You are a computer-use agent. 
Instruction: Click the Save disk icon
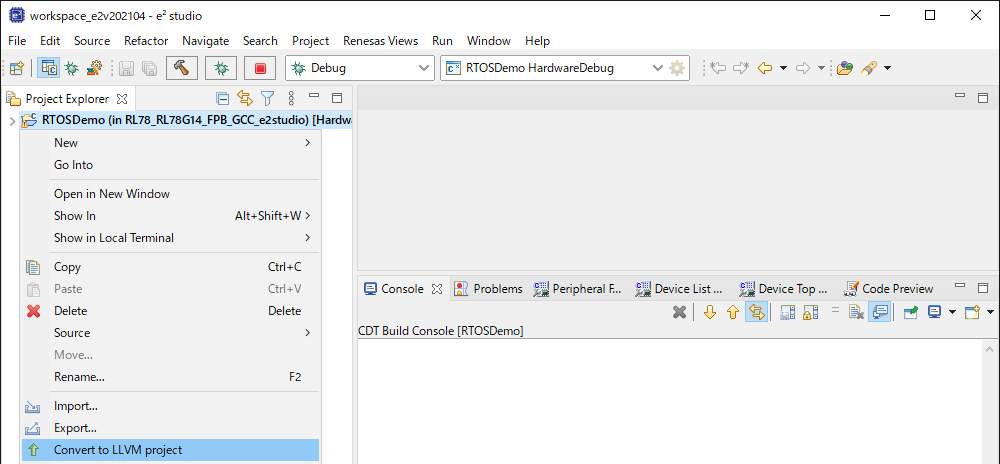(x=126, y=68)
